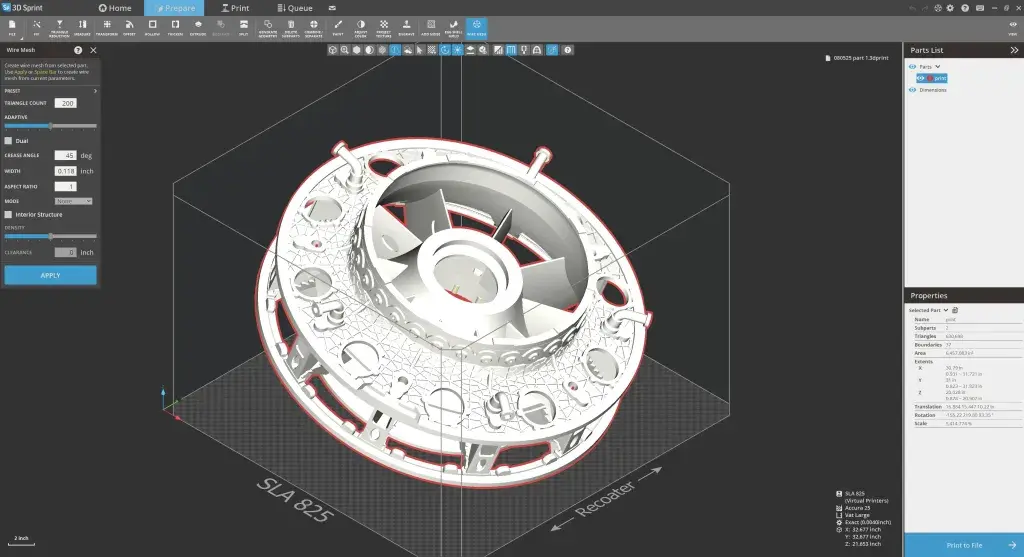Toggle the checkered pattern viewport button
Viewport: 1024px width, 557px height.
(432, 50)
